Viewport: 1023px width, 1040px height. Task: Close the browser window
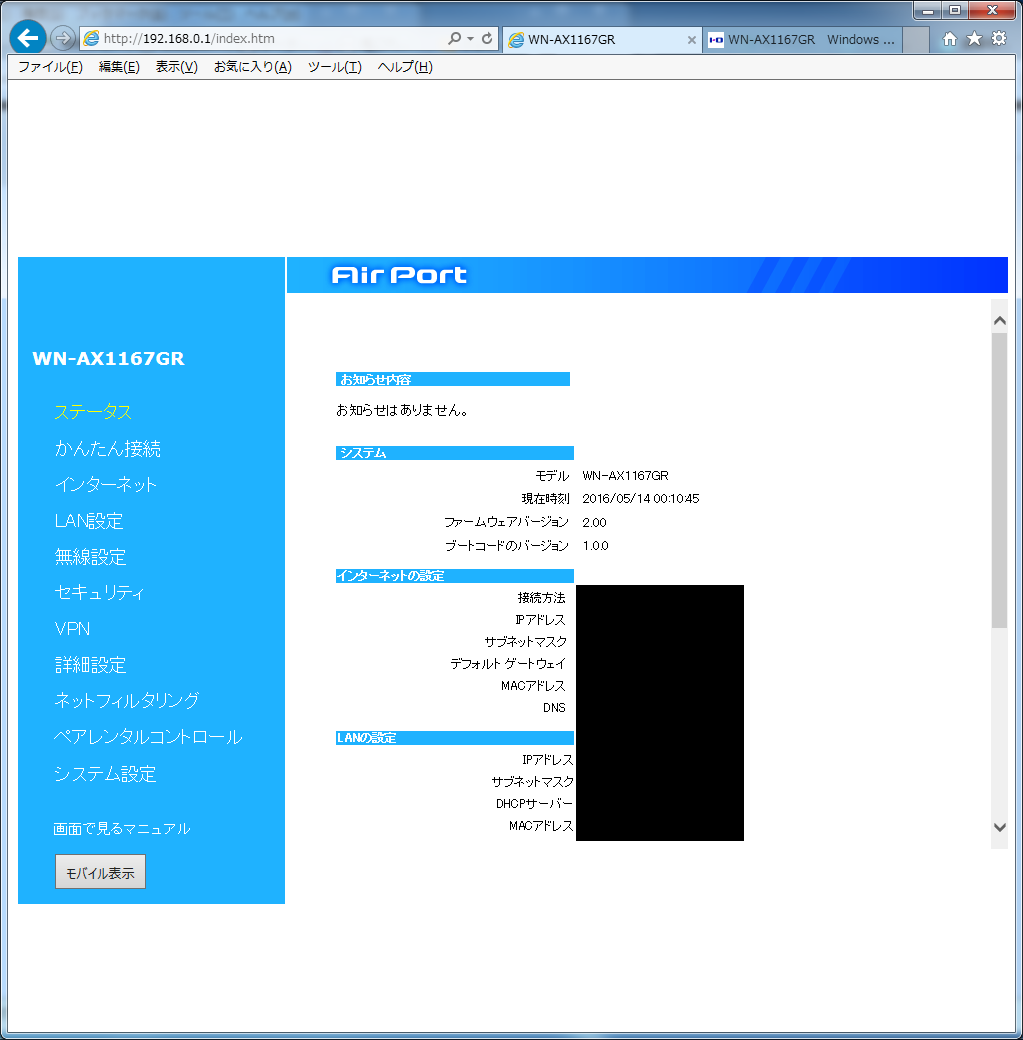point(992,11)
